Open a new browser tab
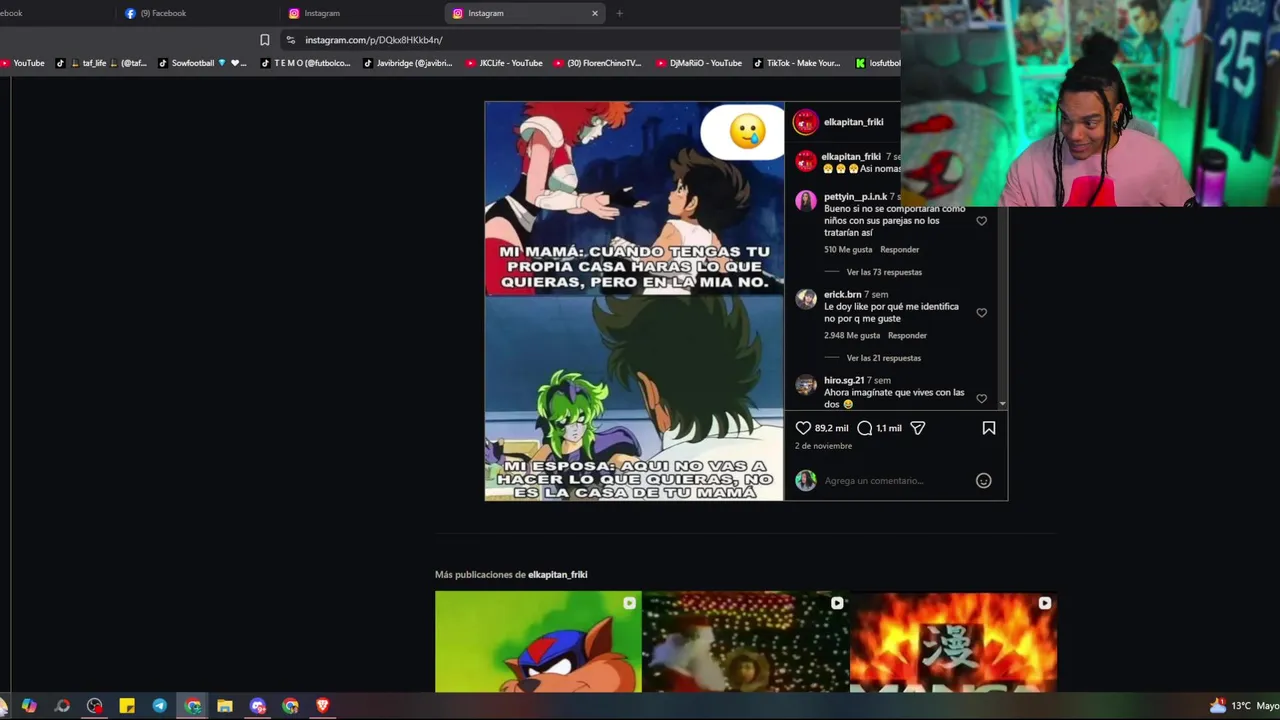 (x=619, y=13)
